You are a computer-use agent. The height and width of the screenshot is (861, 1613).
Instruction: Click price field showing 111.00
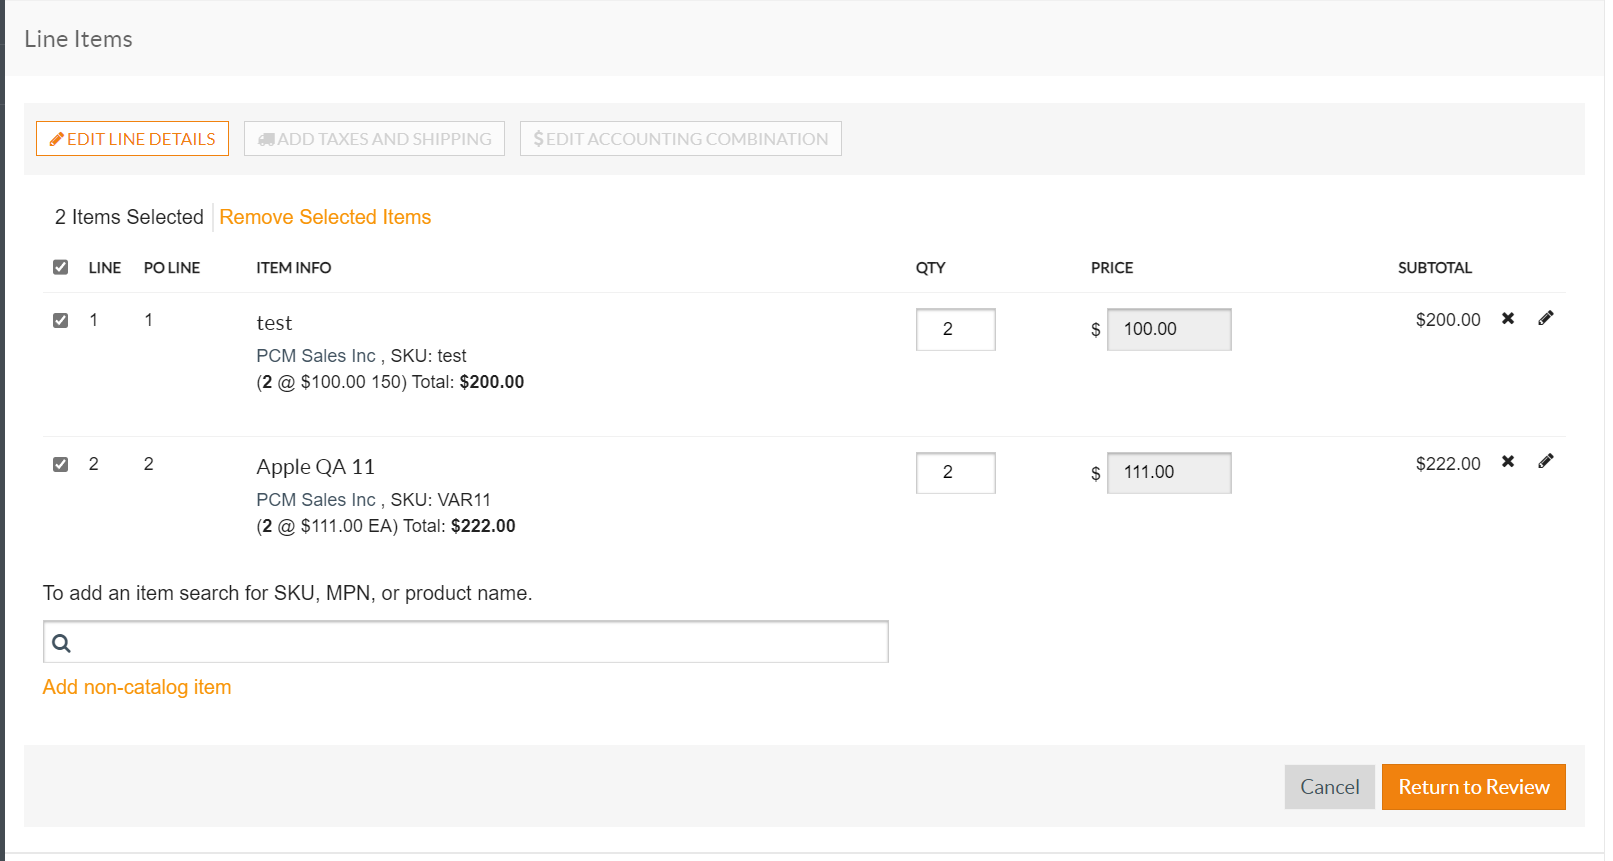coord(1169,473)
